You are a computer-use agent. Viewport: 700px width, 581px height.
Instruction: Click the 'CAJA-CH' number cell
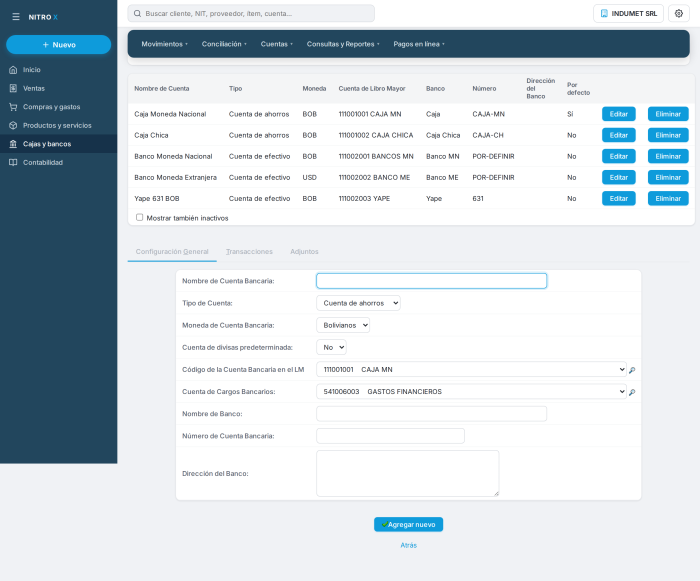(488, 135)
